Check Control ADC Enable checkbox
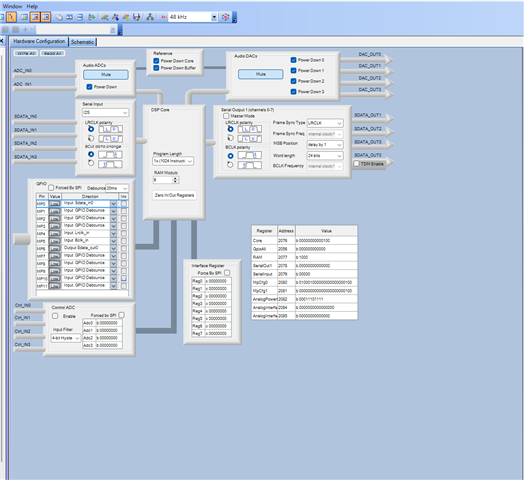This screenshot has height=480, width=524. 55,316
